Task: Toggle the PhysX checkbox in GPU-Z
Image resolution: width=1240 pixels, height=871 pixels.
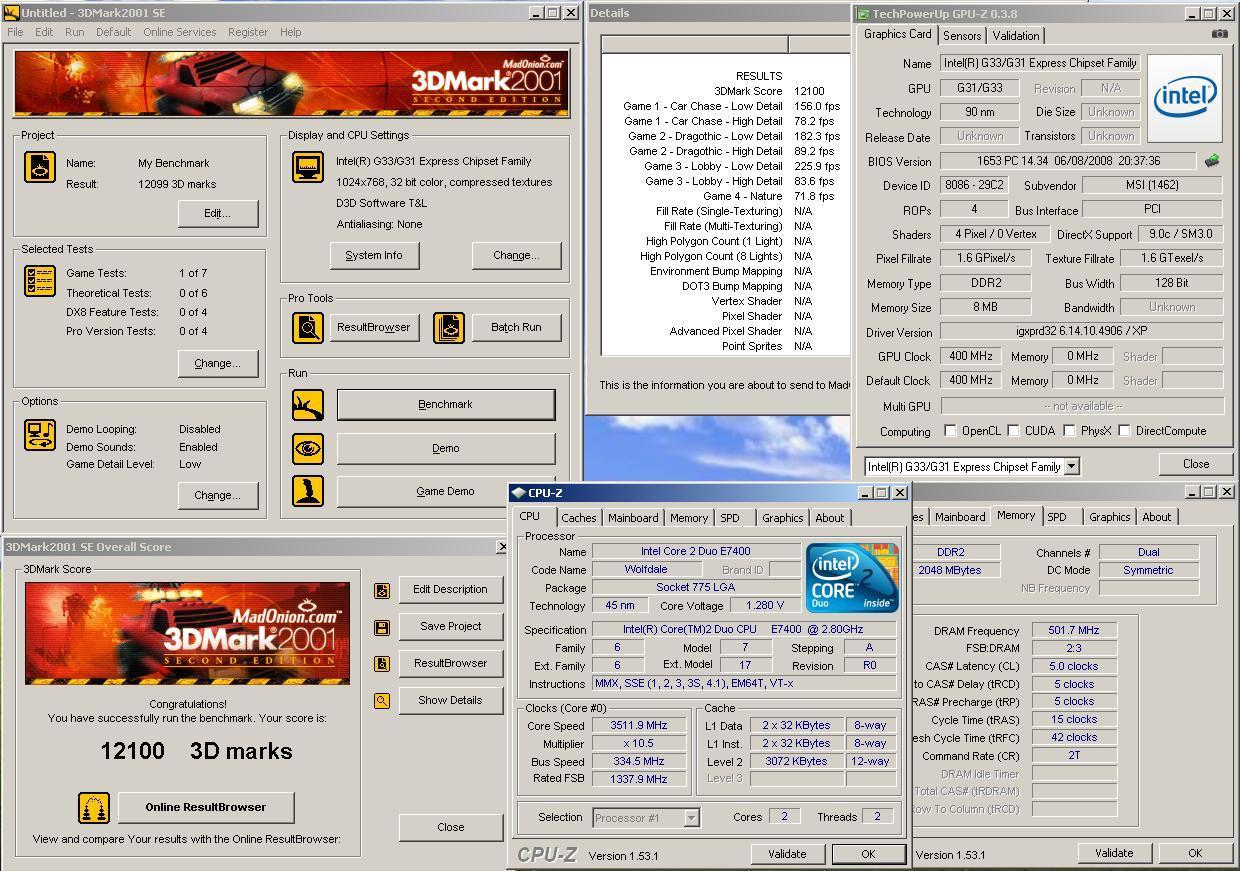Action: tap(1069, 431)
